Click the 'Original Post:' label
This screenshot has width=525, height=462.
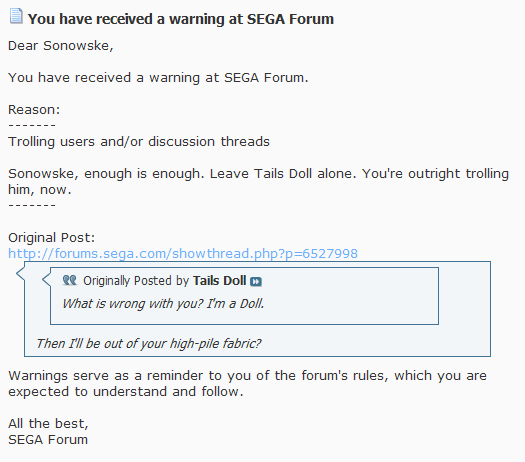[52, 238]
